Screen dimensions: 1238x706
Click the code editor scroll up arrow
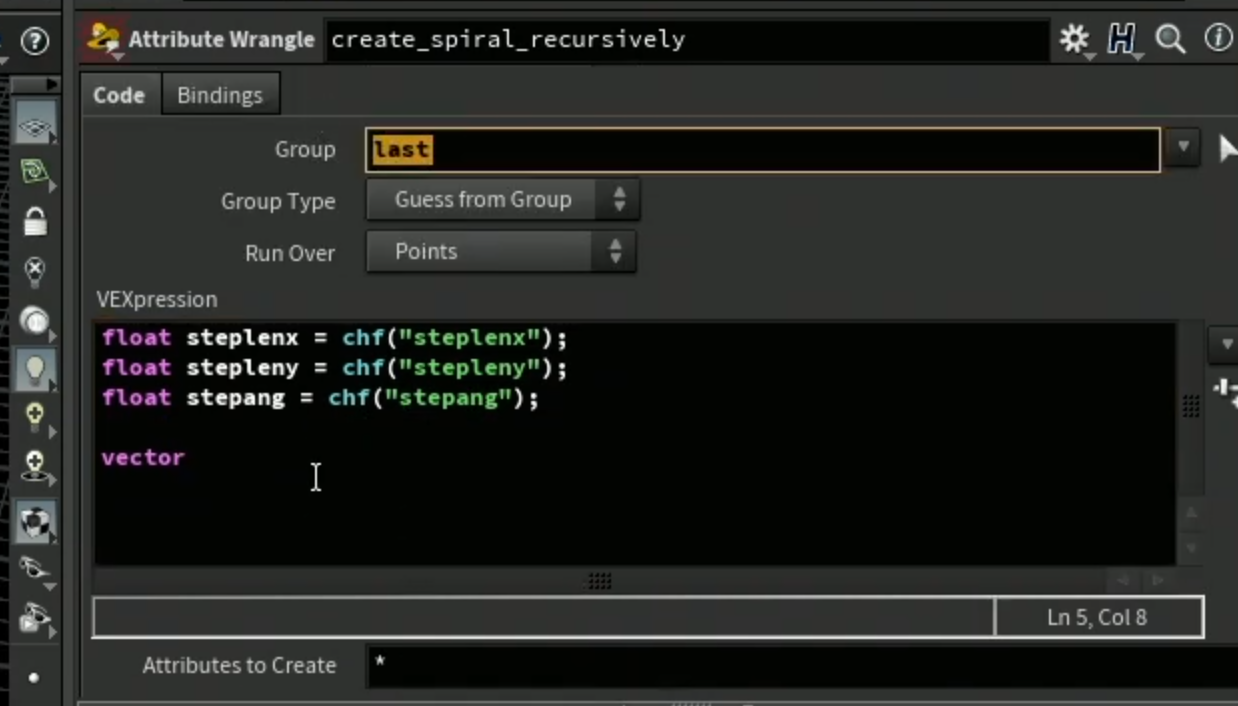1190,512
